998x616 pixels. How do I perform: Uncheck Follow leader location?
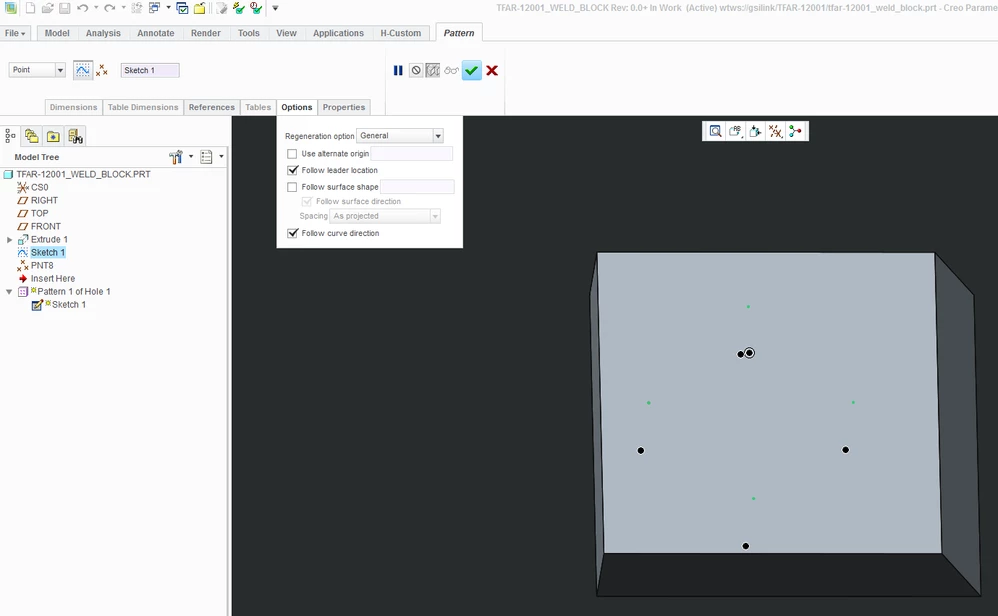pos(292,170)
